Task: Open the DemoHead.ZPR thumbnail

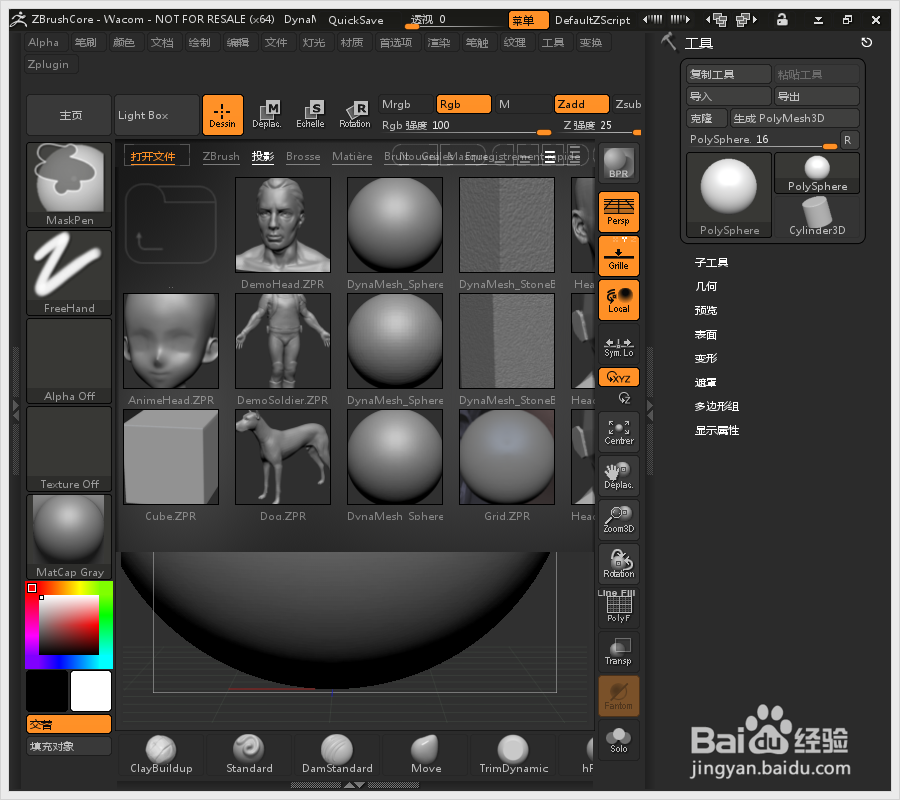Action: [x=282, y=224]
